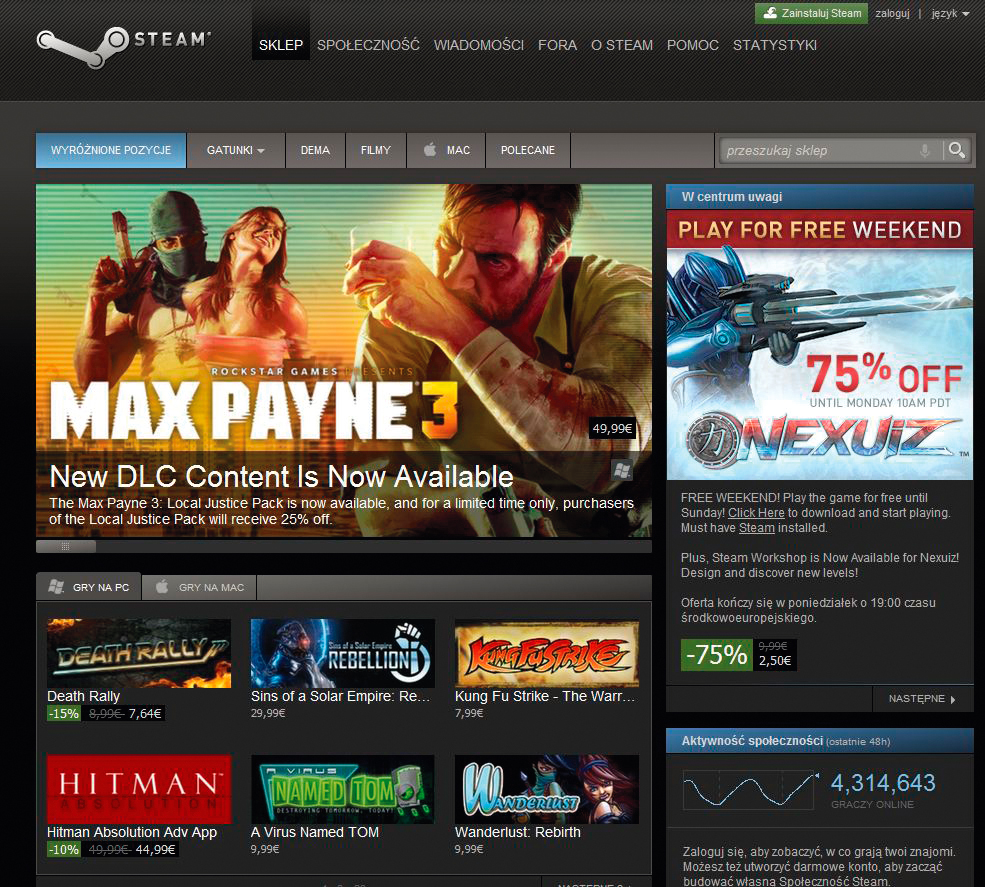Click the Nexuiz 75% off promo image

(819, 345)
